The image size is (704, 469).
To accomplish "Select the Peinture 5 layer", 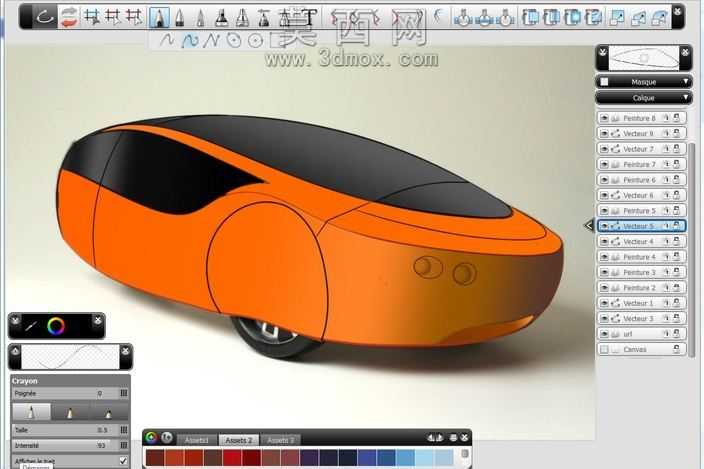I will tap(642, 210).
